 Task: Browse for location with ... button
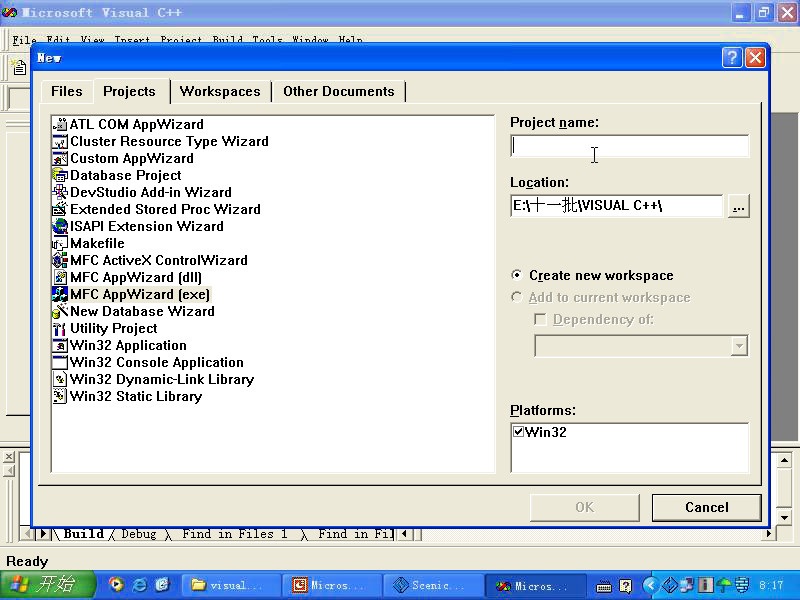738,206
